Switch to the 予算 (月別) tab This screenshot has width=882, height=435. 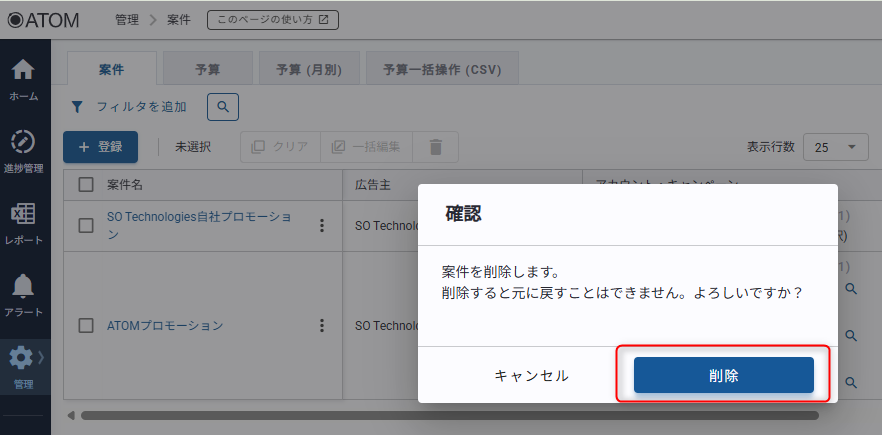301,70
